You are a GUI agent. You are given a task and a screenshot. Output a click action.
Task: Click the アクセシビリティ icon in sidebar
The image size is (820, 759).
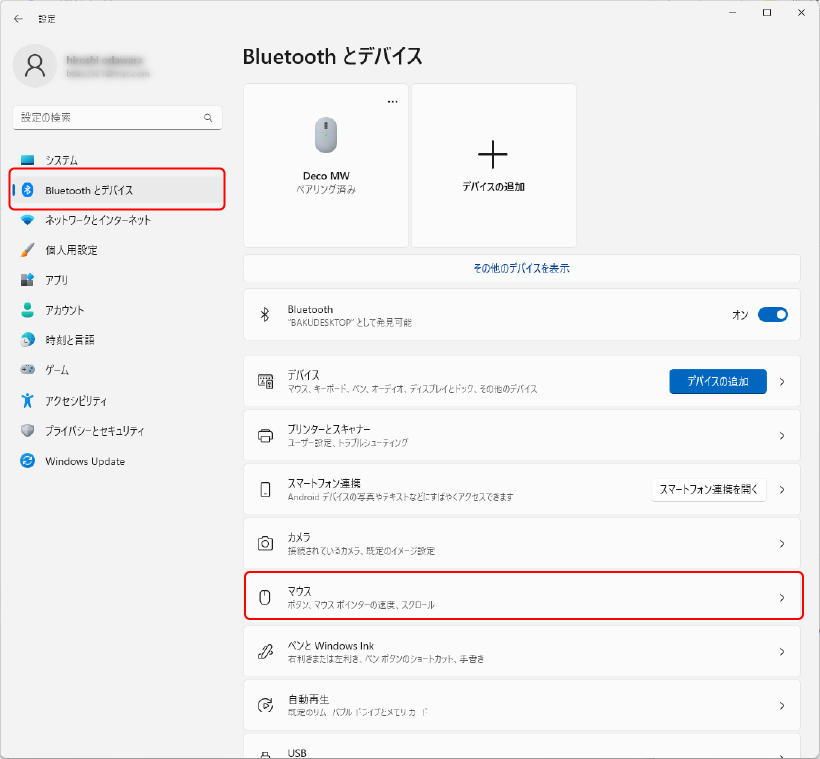tap(28, 401)
